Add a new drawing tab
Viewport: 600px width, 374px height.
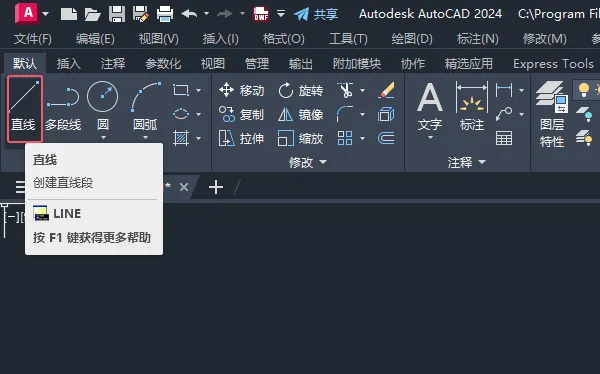coord(216,187)
